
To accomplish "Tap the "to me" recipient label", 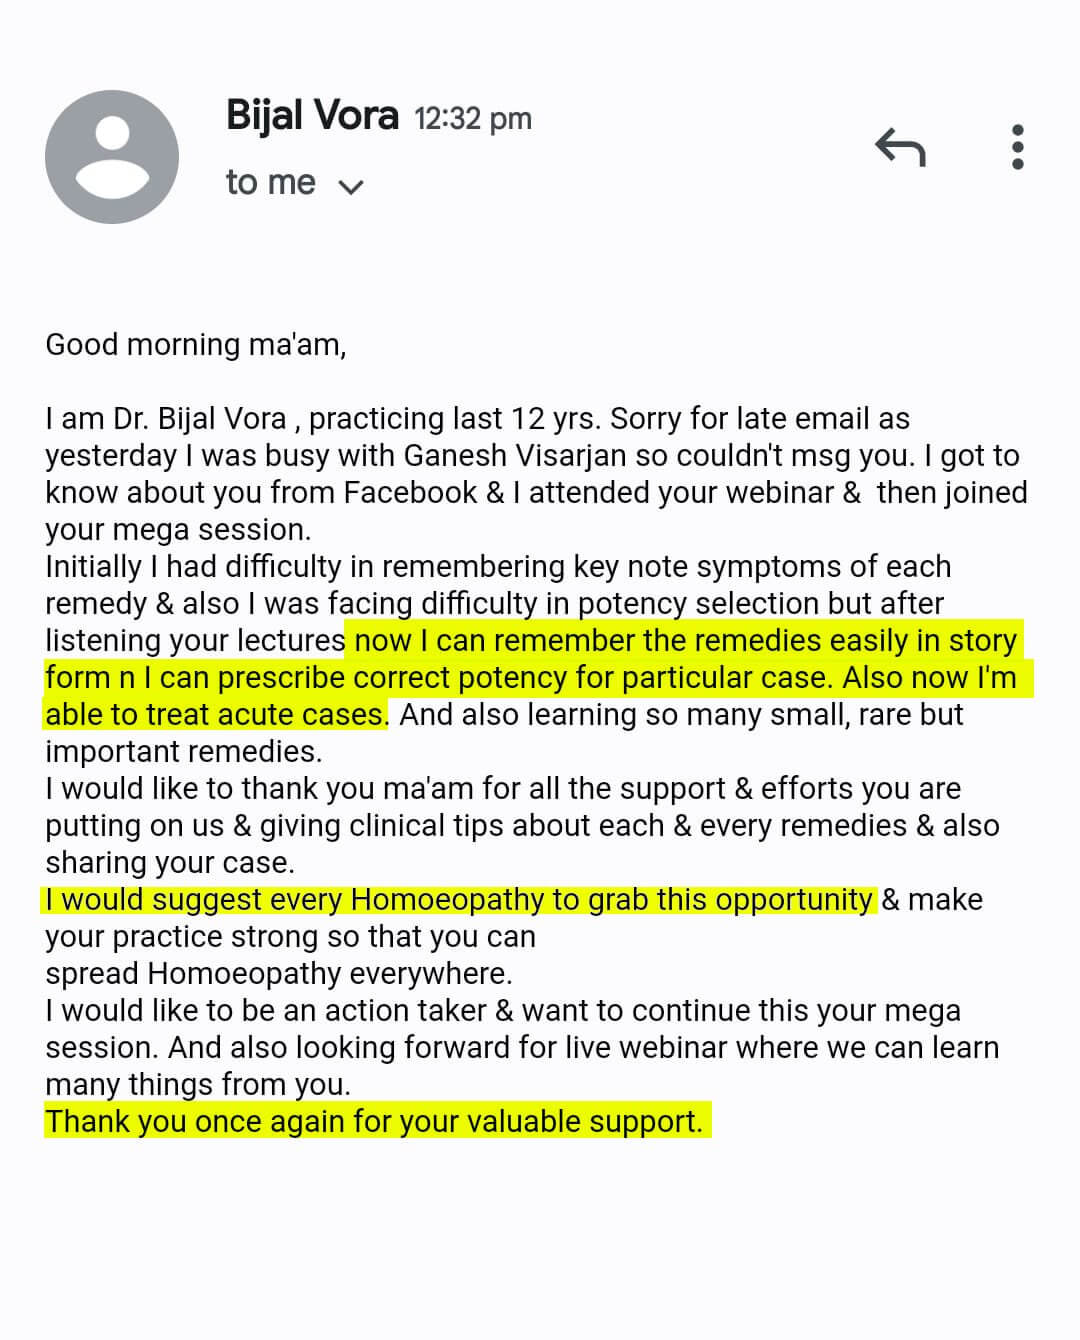I will [270, 182].
